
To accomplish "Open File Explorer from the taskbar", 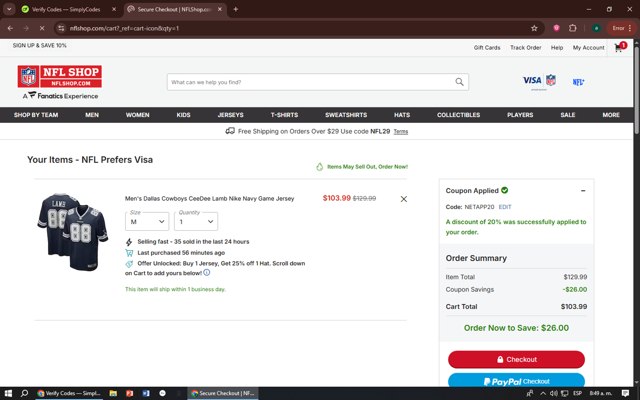I will [113, 393].
